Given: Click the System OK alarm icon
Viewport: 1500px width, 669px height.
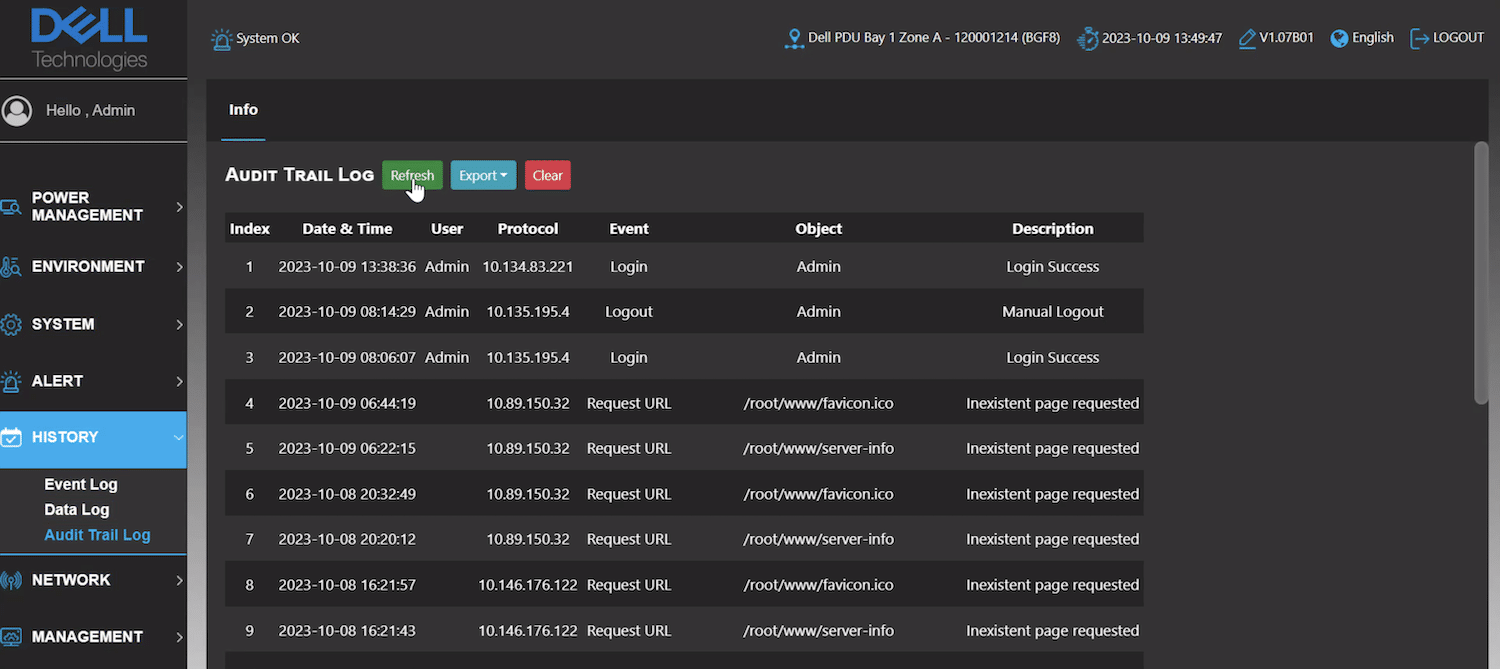Looking at the screenshot, I should click(221, 39).
